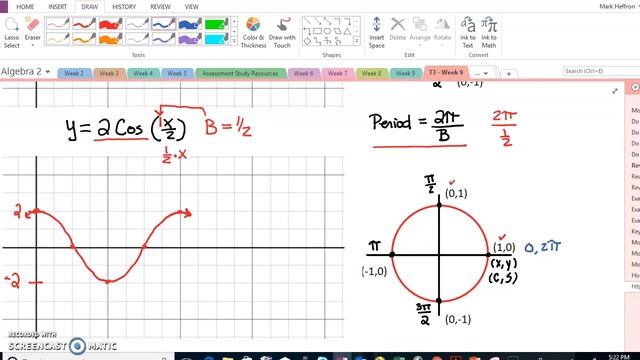
Task: Switch to the Week 4 section
Action: pos(143,73)
